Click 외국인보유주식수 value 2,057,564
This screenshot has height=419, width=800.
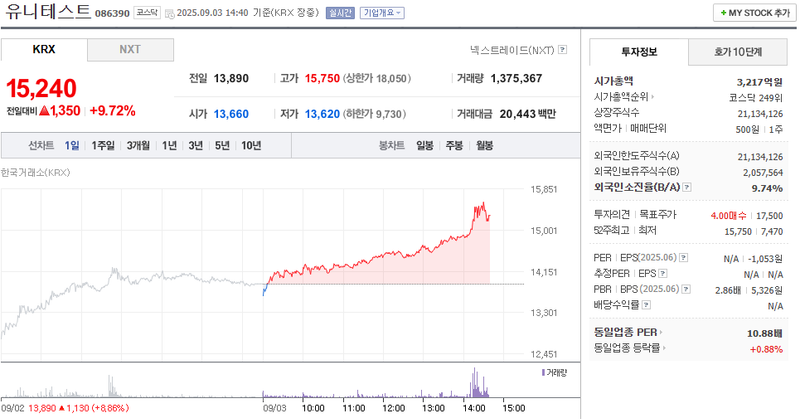[763, 172]
